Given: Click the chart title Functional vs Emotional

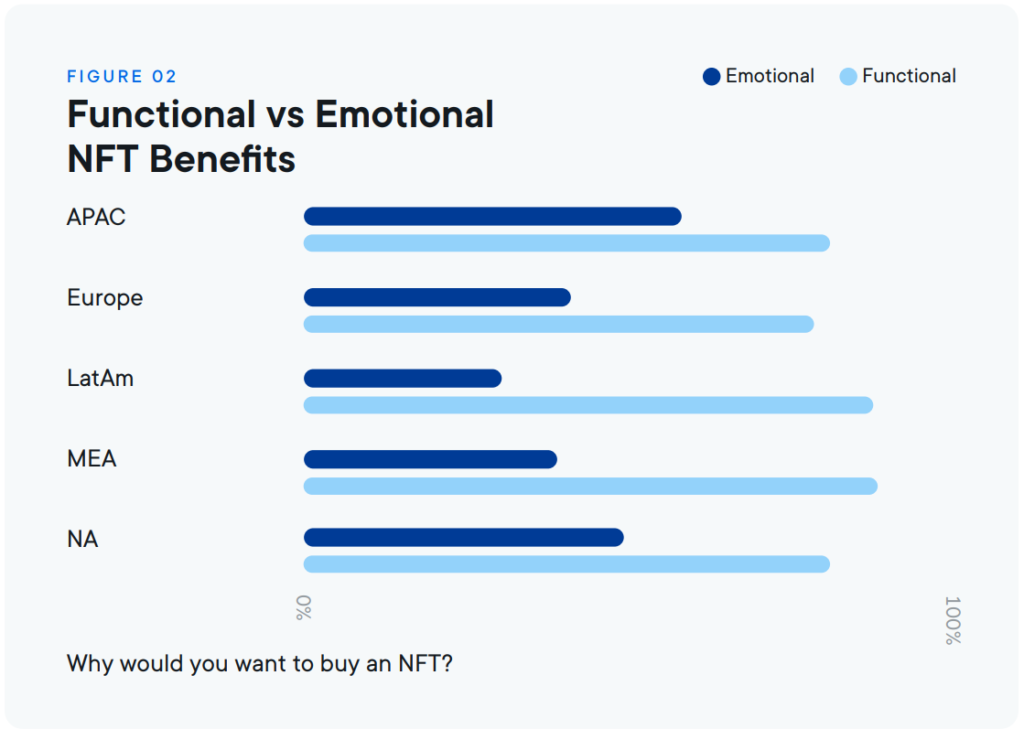Looking at the screenshot, I should 280,114.
